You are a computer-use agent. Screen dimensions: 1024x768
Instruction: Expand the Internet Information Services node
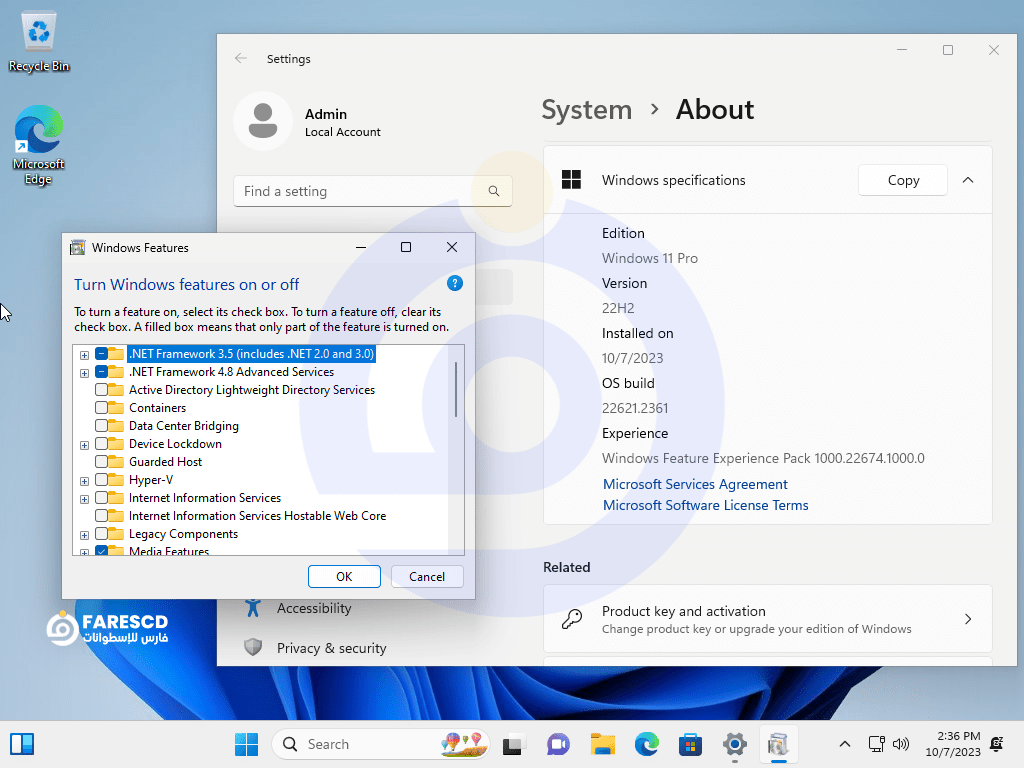84,500
